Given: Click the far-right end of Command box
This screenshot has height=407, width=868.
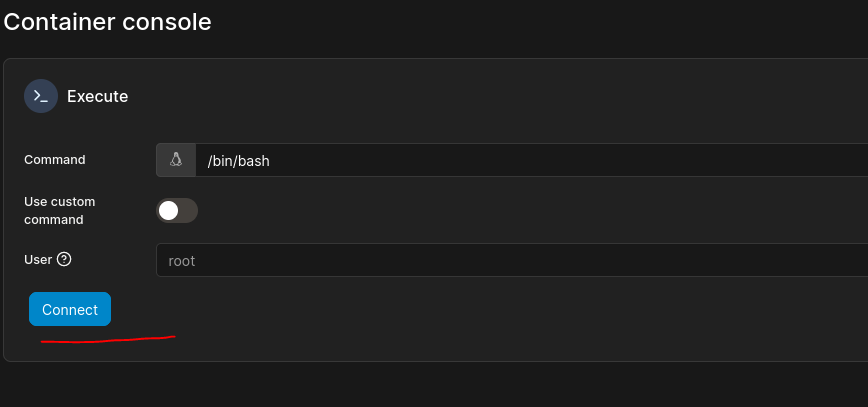Looking at the screenshot, I should click(858, 160).
